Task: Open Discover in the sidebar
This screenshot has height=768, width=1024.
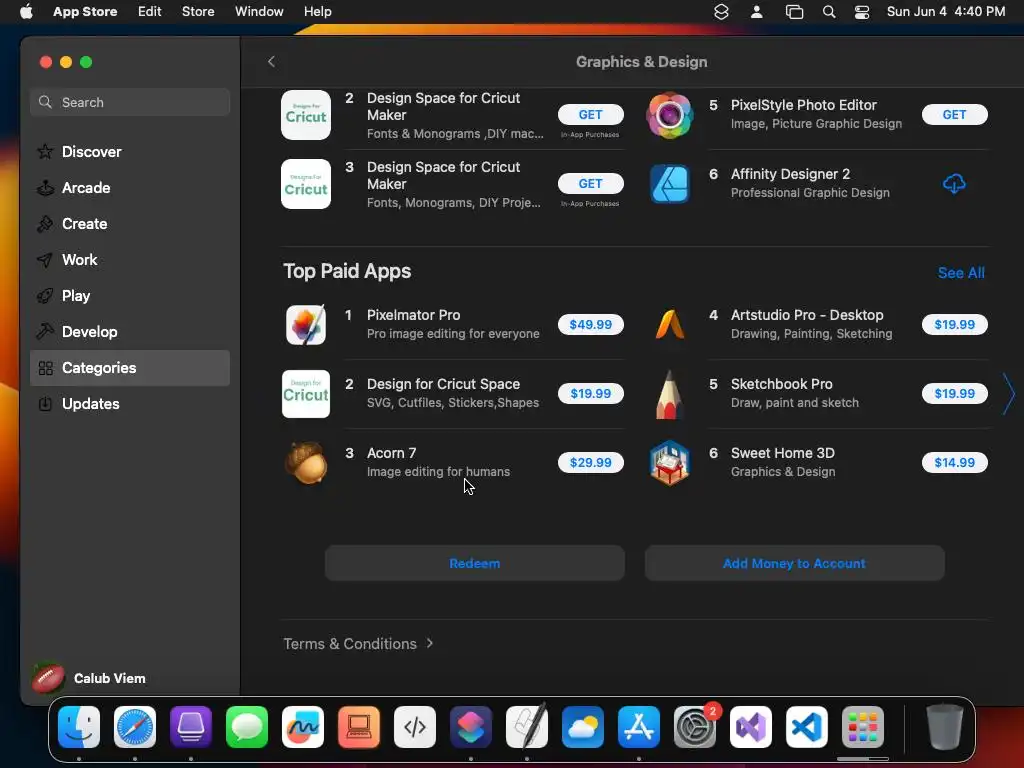Action: 130,152
